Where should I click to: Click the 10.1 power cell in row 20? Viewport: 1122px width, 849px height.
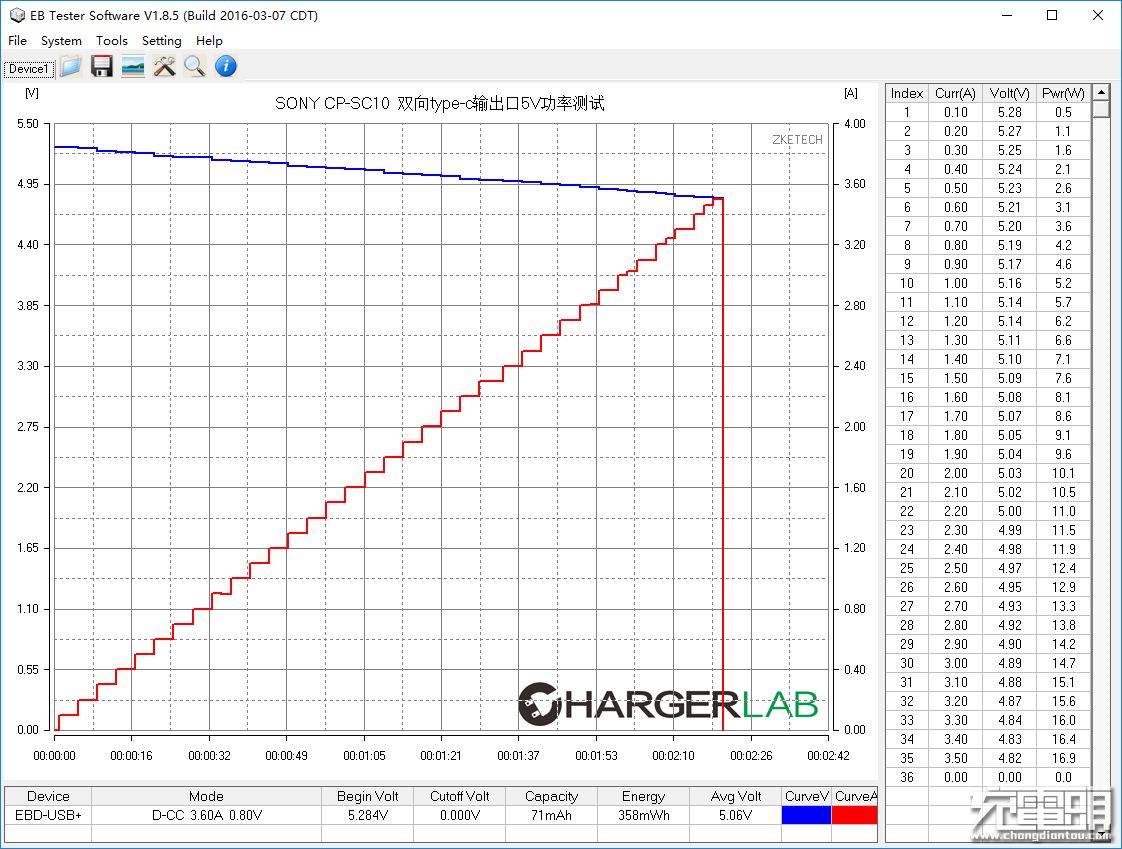click(x=1063, y=473)
